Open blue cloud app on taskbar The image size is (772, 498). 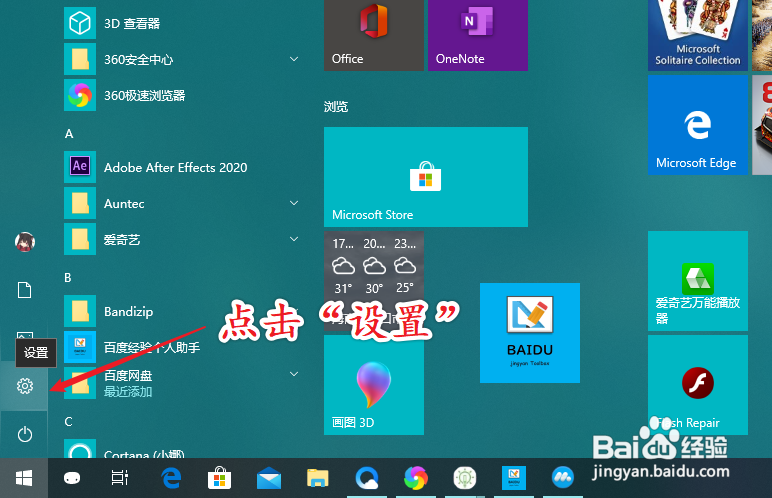pyautogui.click(x=562, y=478)
